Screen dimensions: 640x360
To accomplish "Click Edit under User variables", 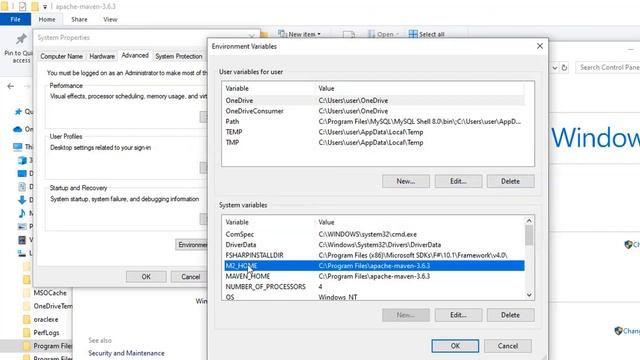I will tap(458, 181).
